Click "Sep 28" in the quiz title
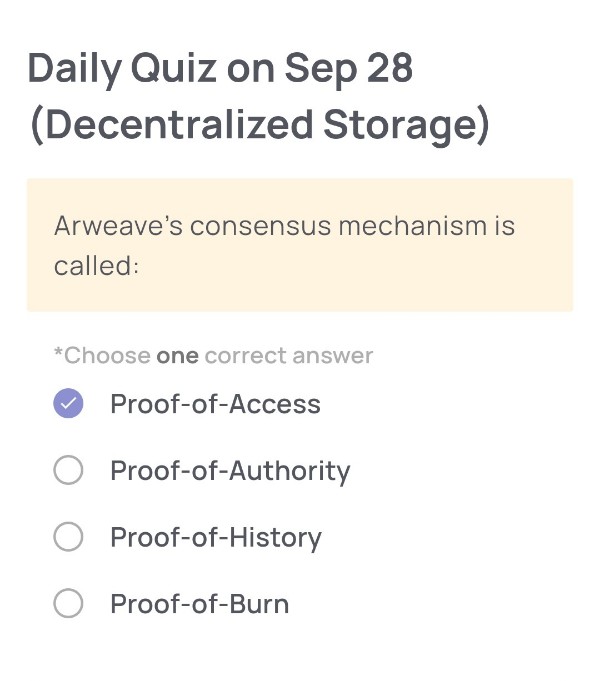Viewport: 600px width, 681px height. pos(348,68)
